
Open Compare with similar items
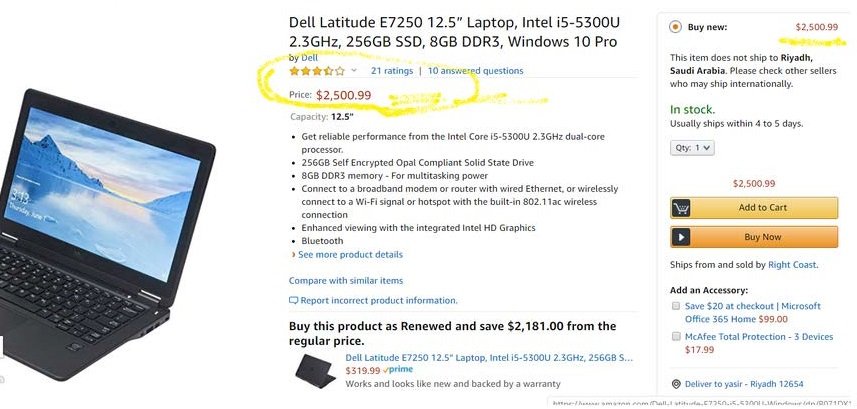tap(346, 280)
